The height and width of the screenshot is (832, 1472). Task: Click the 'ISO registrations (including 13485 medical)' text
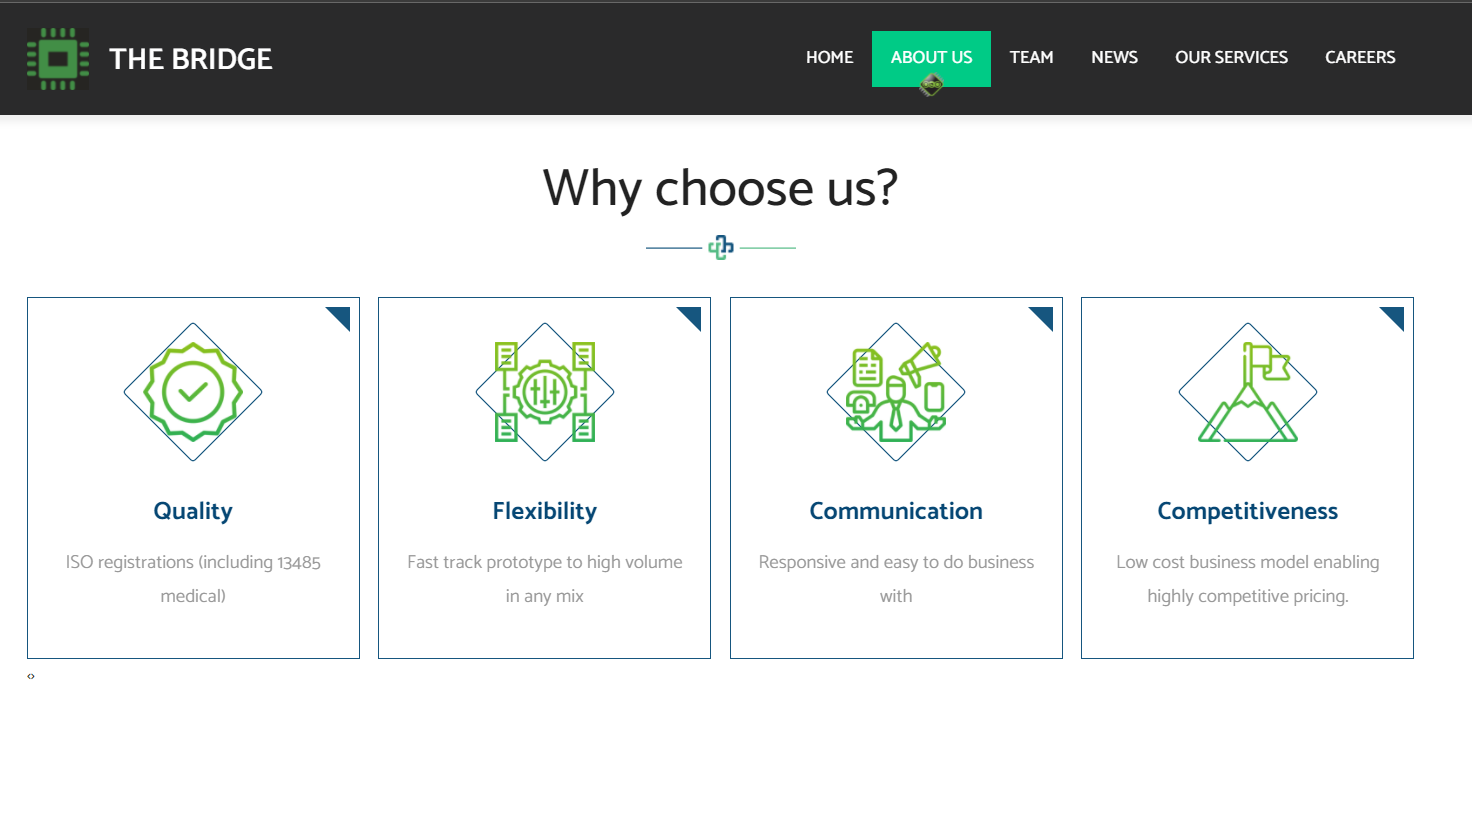tap(193, 579)
